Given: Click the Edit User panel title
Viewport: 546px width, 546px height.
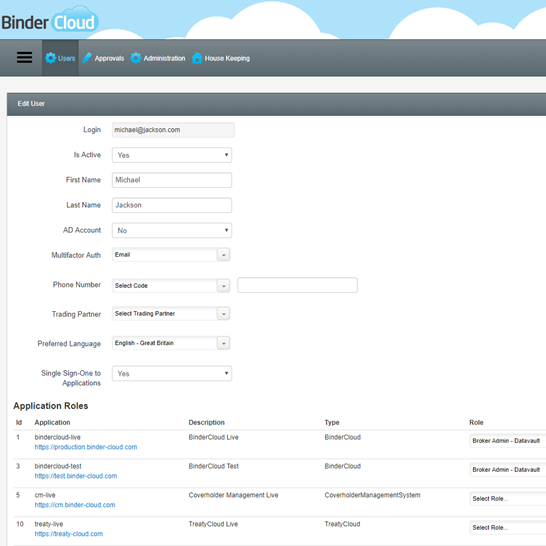Looking at the screenshot, I should 31,104.
